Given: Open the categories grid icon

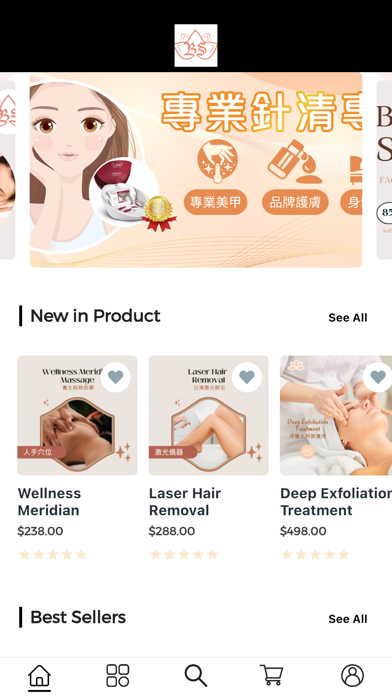Looking at the screenshot, I should point(118,676).
